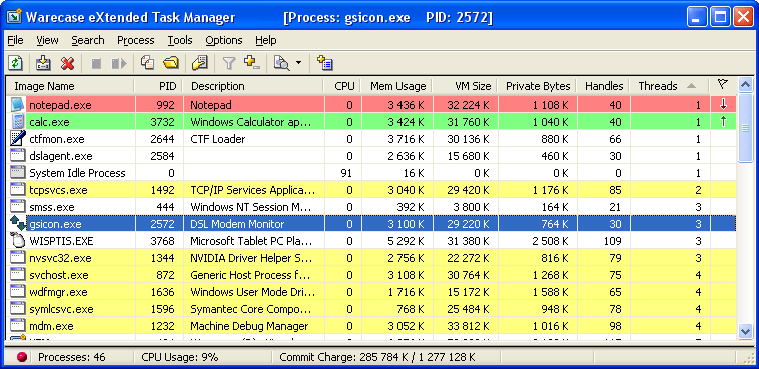The width and height of the screenshot is (759, 369).
Task: Click the calc.exe calculator icon
Action: pyautogui.click(x=17, y=122)
